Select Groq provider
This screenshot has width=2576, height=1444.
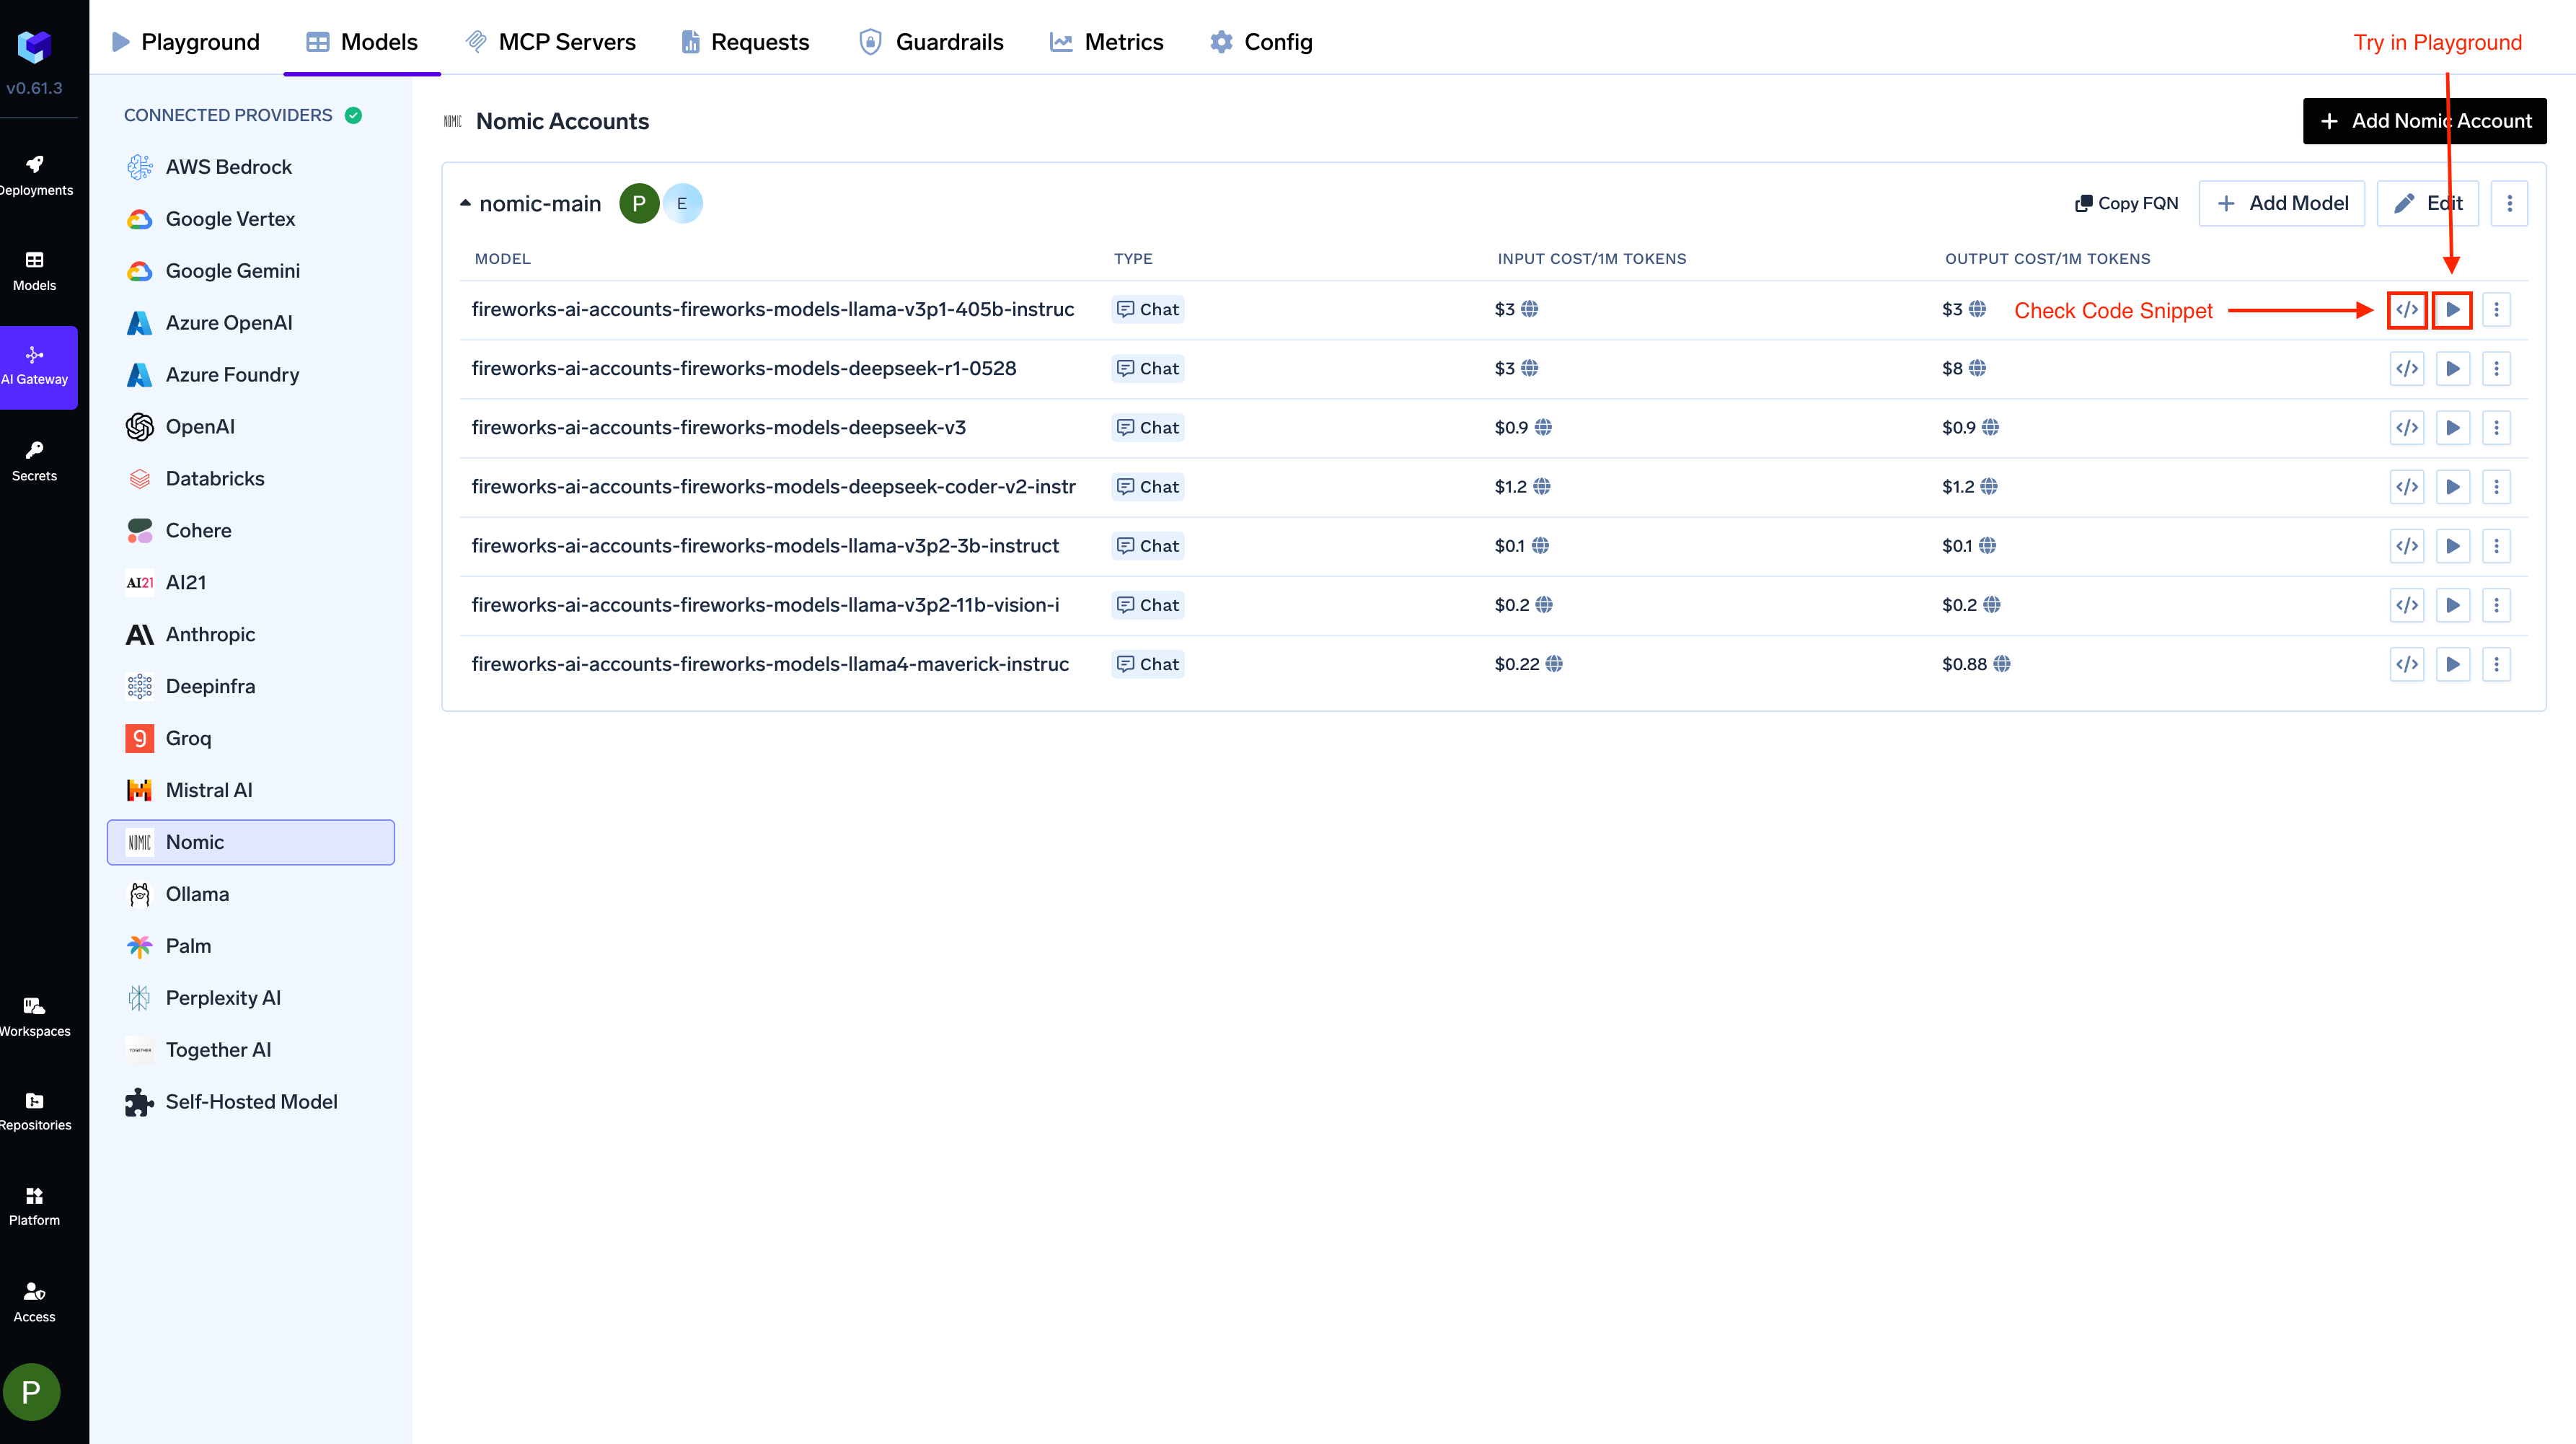(251, 739)
